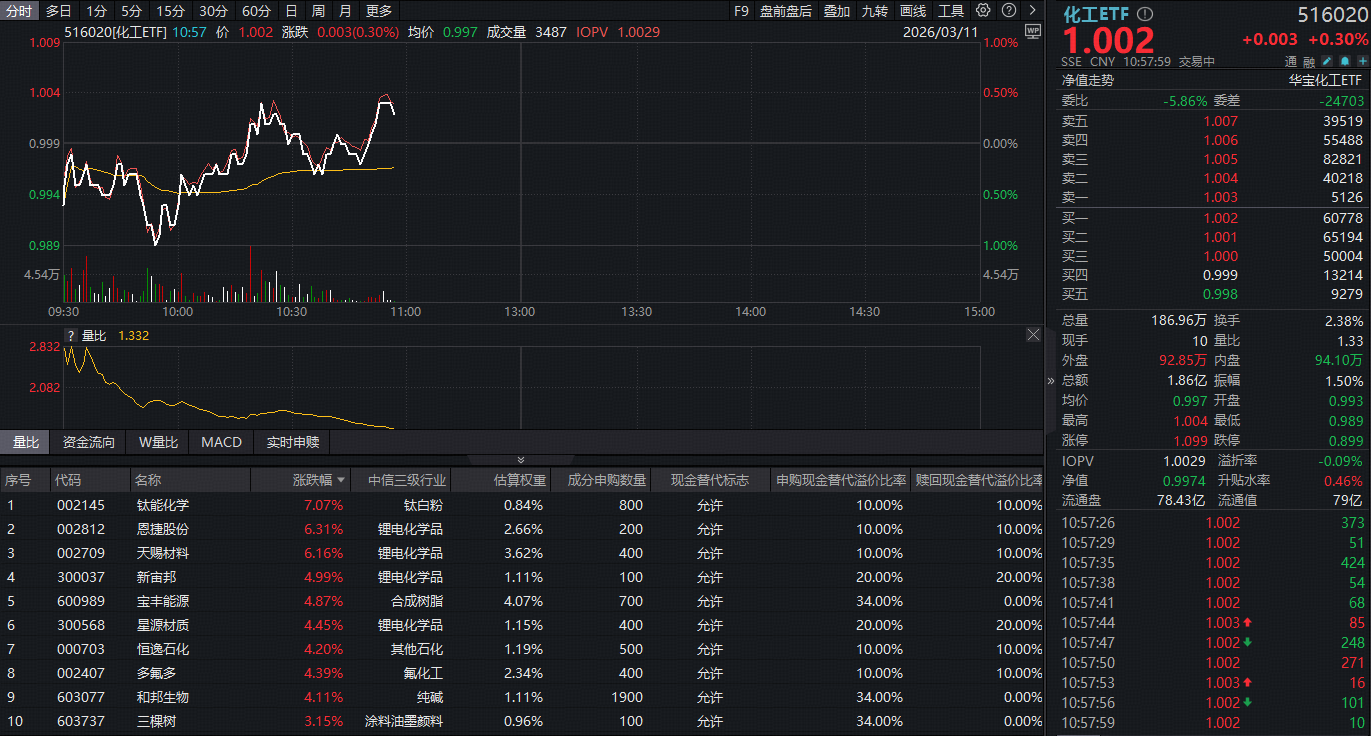Open the chart settings gear icon
Image resolution: width=1371 pixels, height=736 pixels.
click(x=983, y=10)
